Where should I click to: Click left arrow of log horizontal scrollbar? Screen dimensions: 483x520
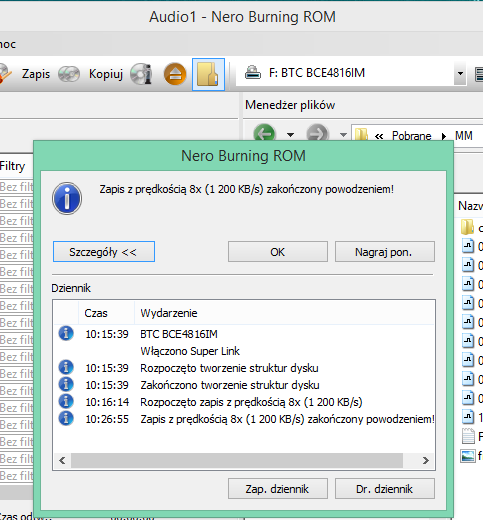coord(62,460)
